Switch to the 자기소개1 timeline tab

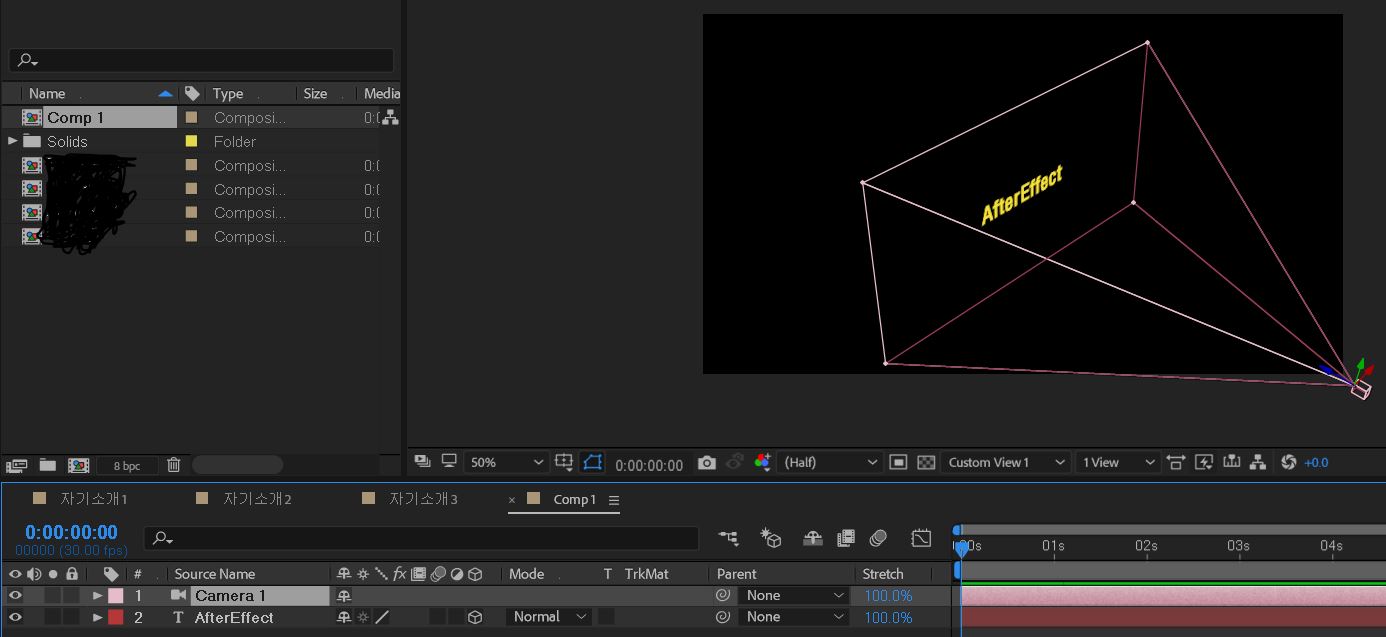[94, 499]
